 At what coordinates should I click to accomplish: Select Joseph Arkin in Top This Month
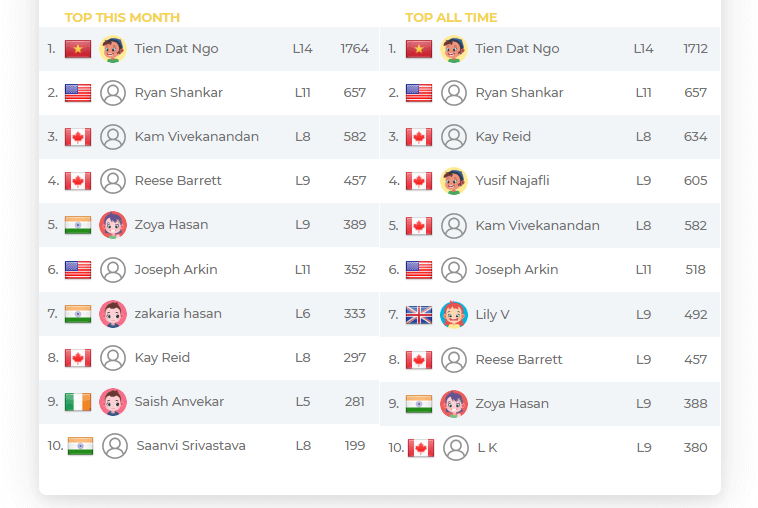click(x=175, y=270)
